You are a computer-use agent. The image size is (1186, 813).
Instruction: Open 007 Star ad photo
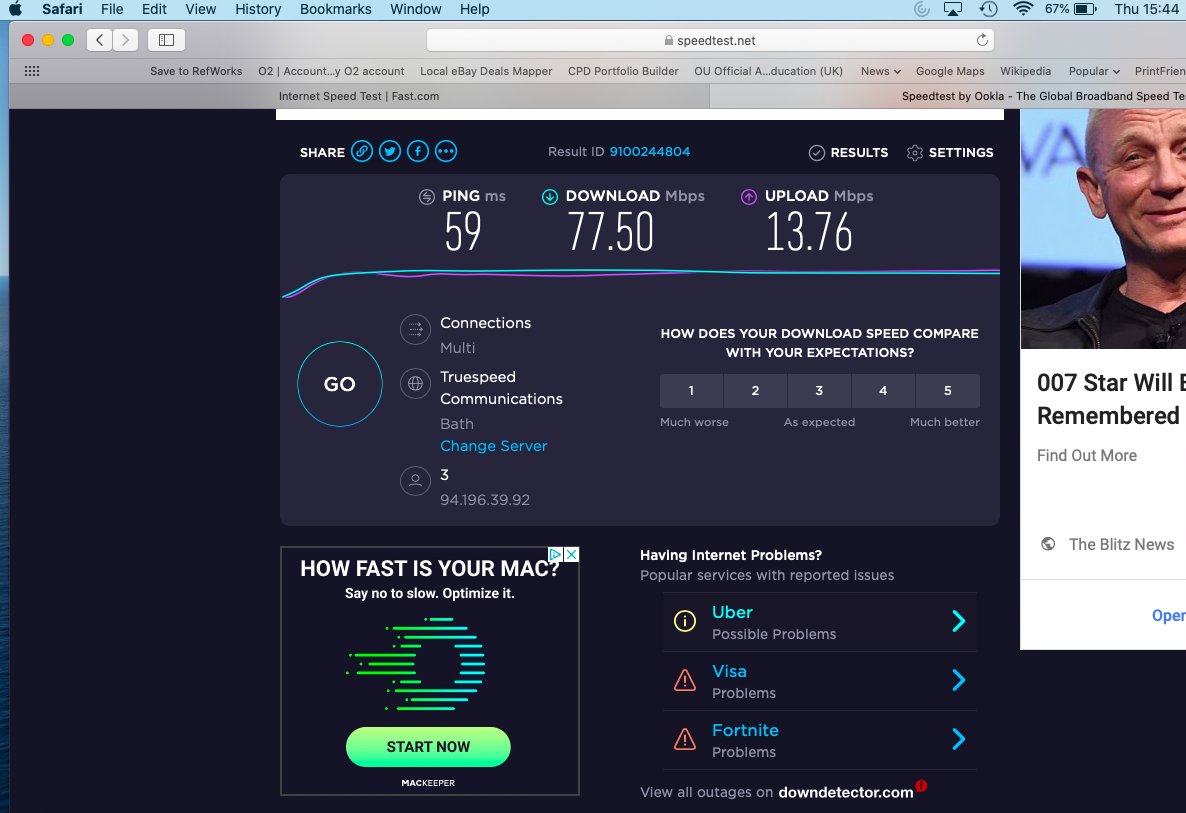(x=1103, y=228)
